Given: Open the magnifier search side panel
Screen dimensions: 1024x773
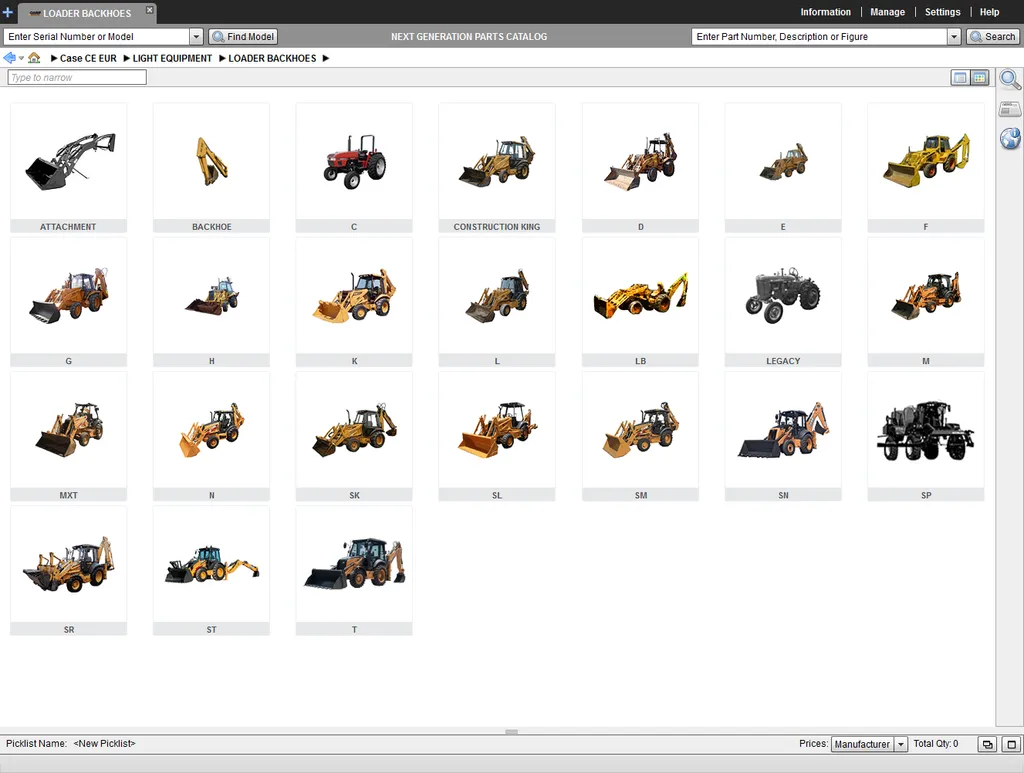Looking at the screenshot, I should [1010, 80].
